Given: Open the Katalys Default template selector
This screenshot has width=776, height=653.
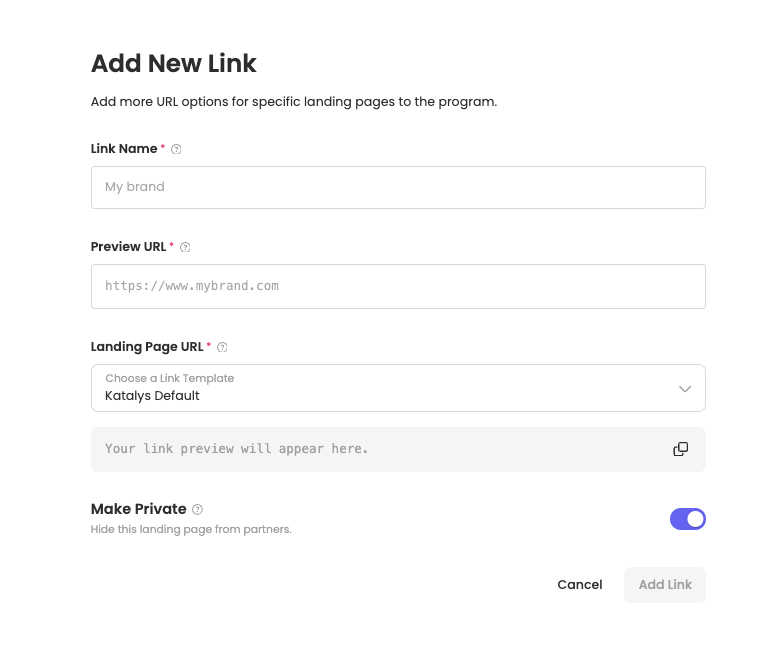Looking at the screenshot, I should [x=380, y=388].
